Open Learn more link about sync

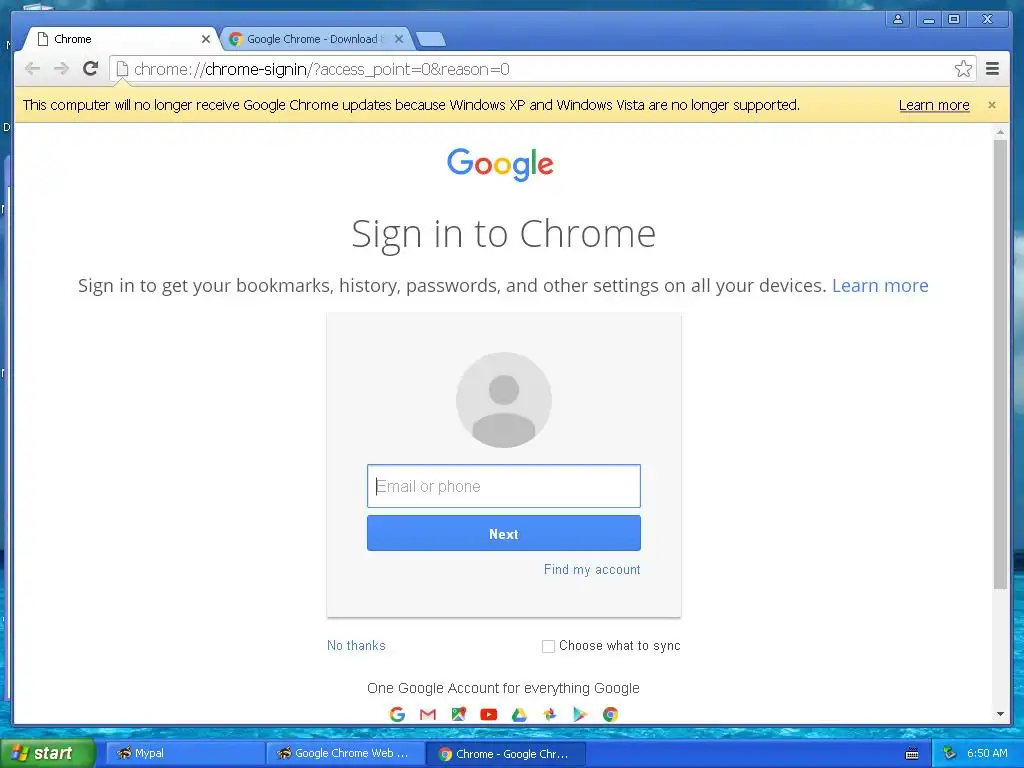pos(880,285)
